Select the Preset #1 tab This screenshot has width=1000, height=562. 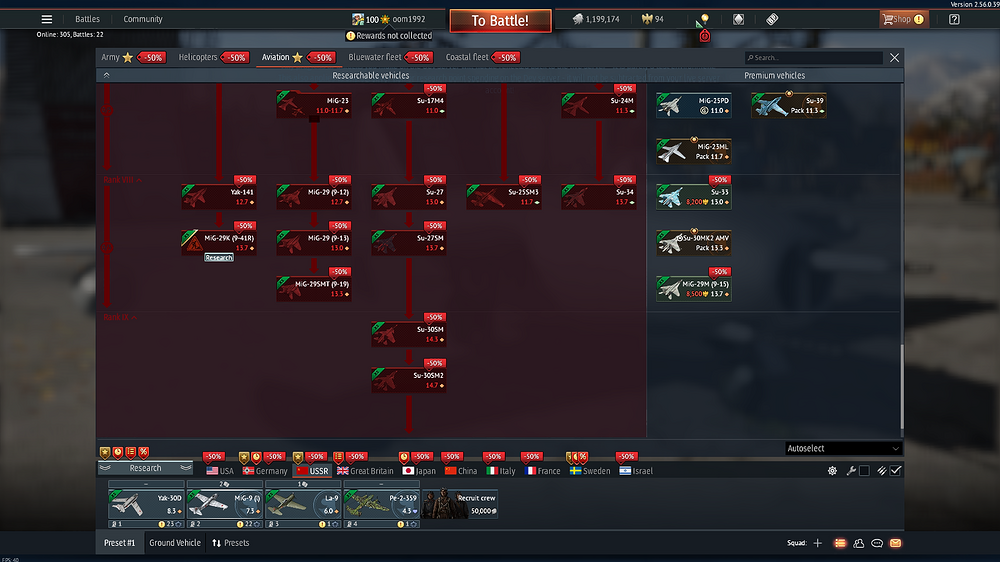119,543
